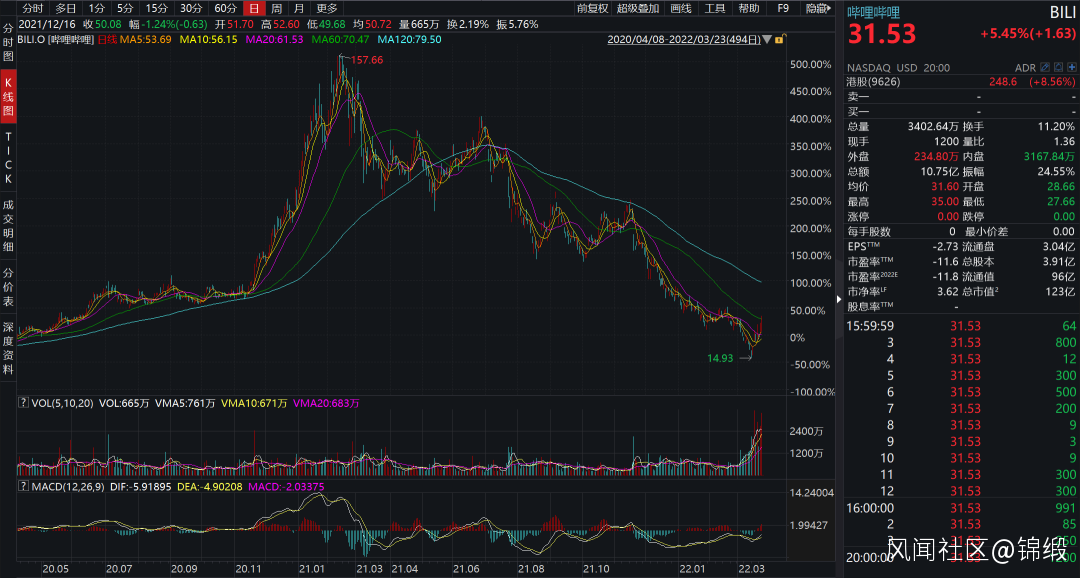Open the 工具 menu
This screenshot has height=578, width=1080.
tap(715, 8)
